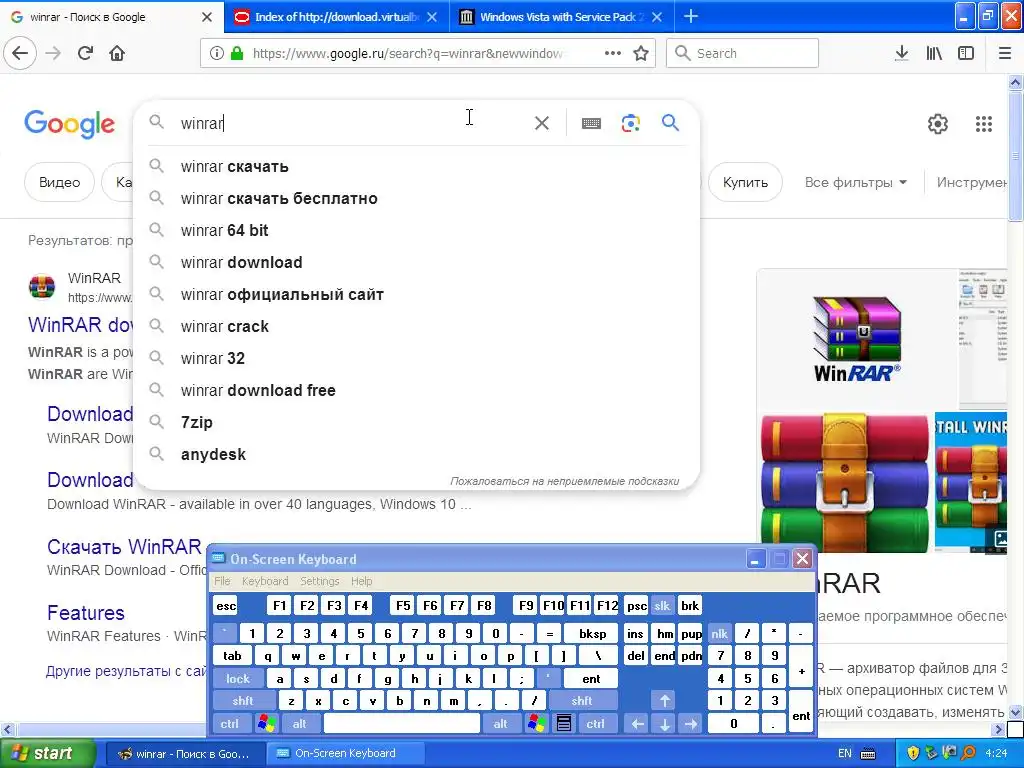Open the Windows start button
Viewport: 1024px width, 768px height.
tap(48, 753)
